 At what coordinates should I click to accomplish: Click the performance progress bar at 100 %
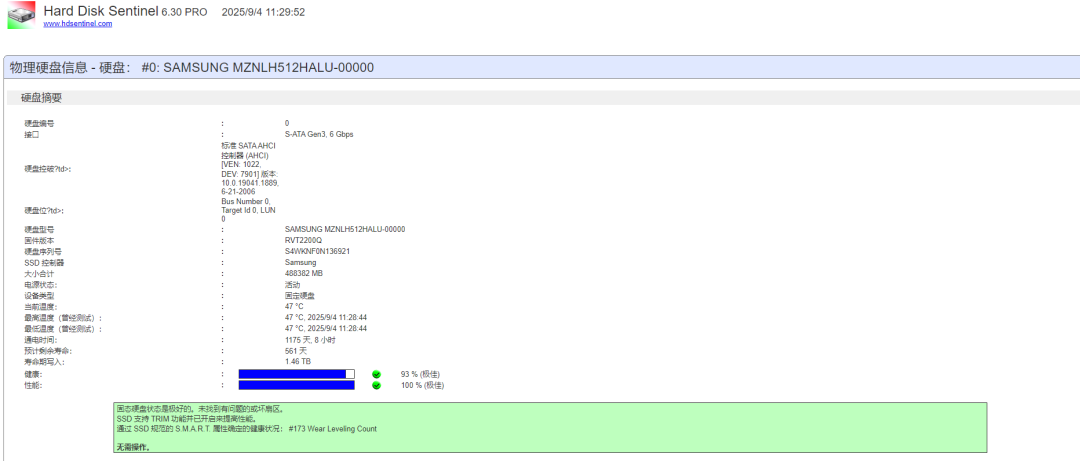pos(296,385)
